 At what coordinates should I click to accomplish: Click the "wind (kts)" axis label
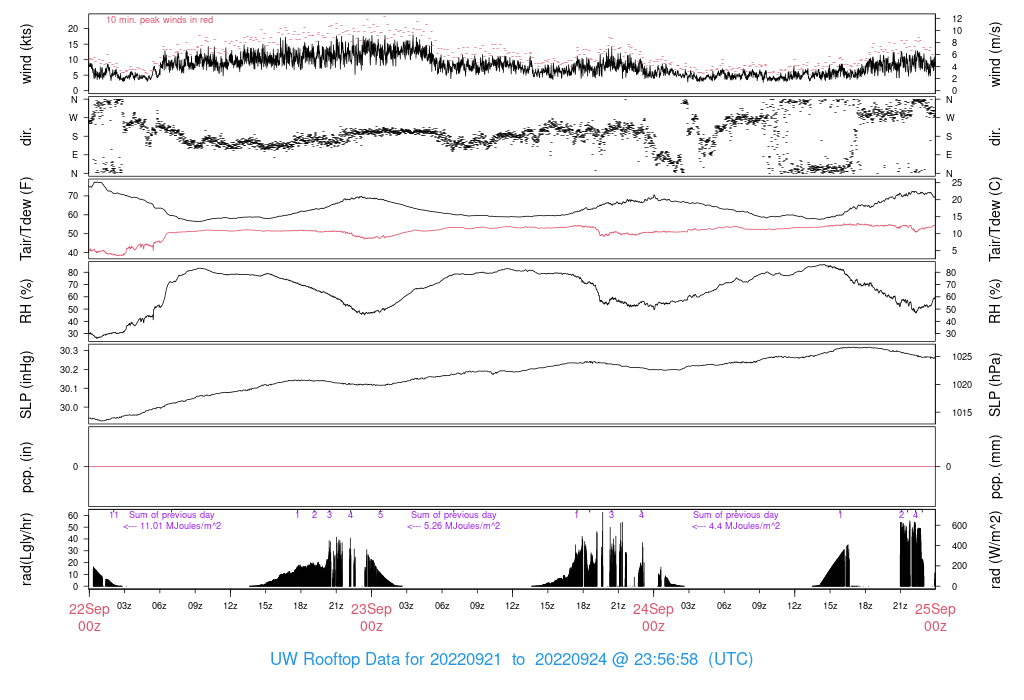point(26,54)
